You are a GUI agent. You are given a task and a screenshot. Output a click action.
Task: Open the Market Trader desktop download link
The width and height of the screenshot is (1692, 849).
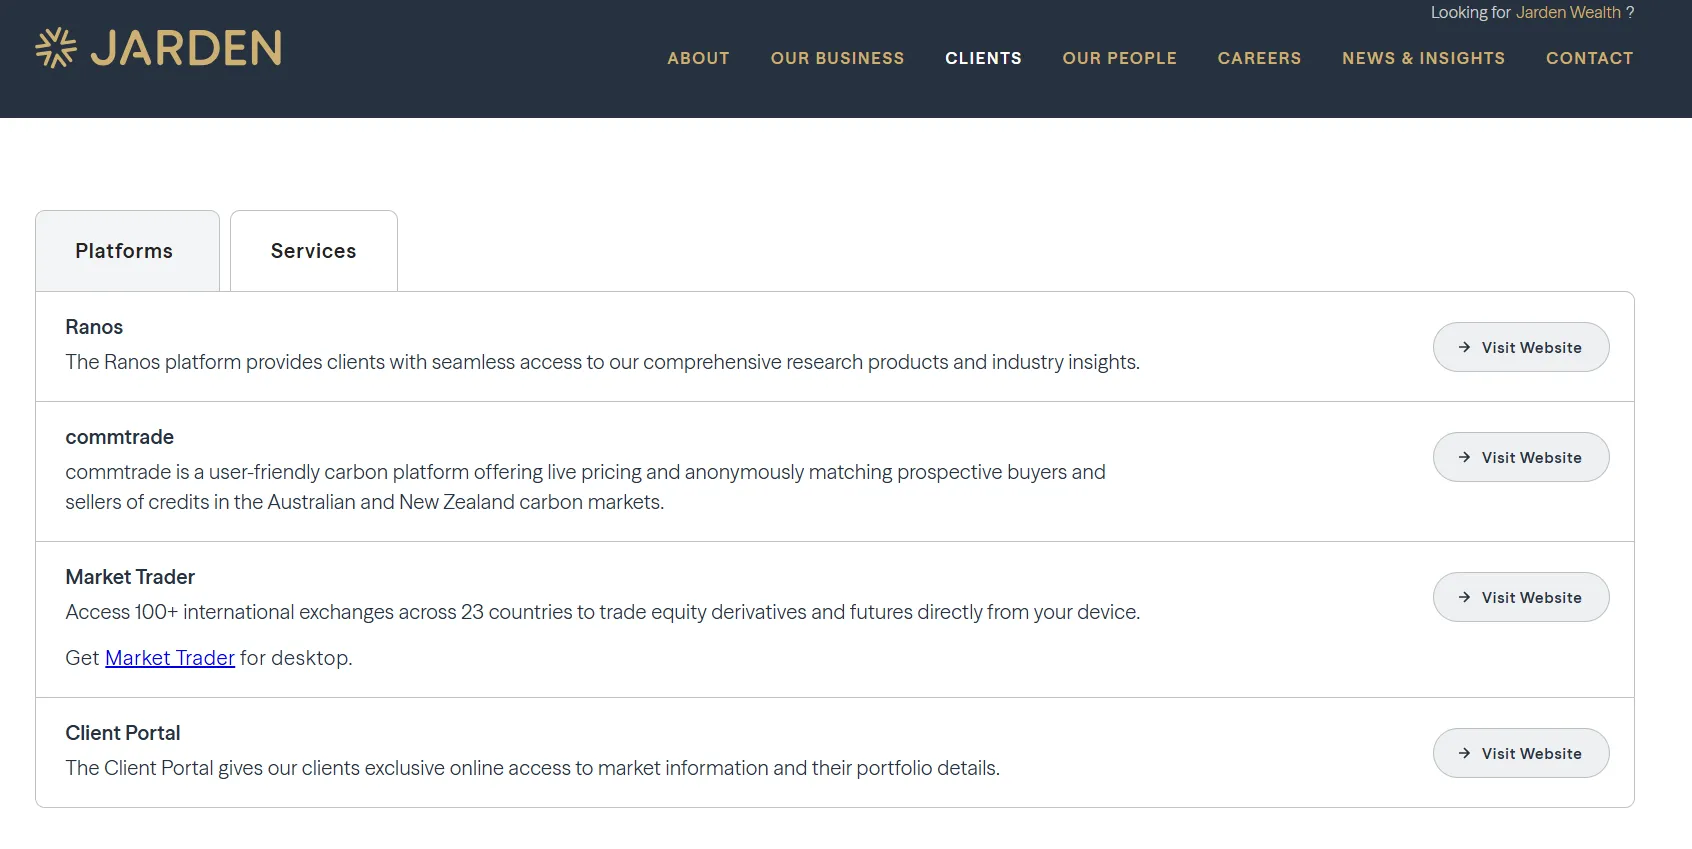170,658
